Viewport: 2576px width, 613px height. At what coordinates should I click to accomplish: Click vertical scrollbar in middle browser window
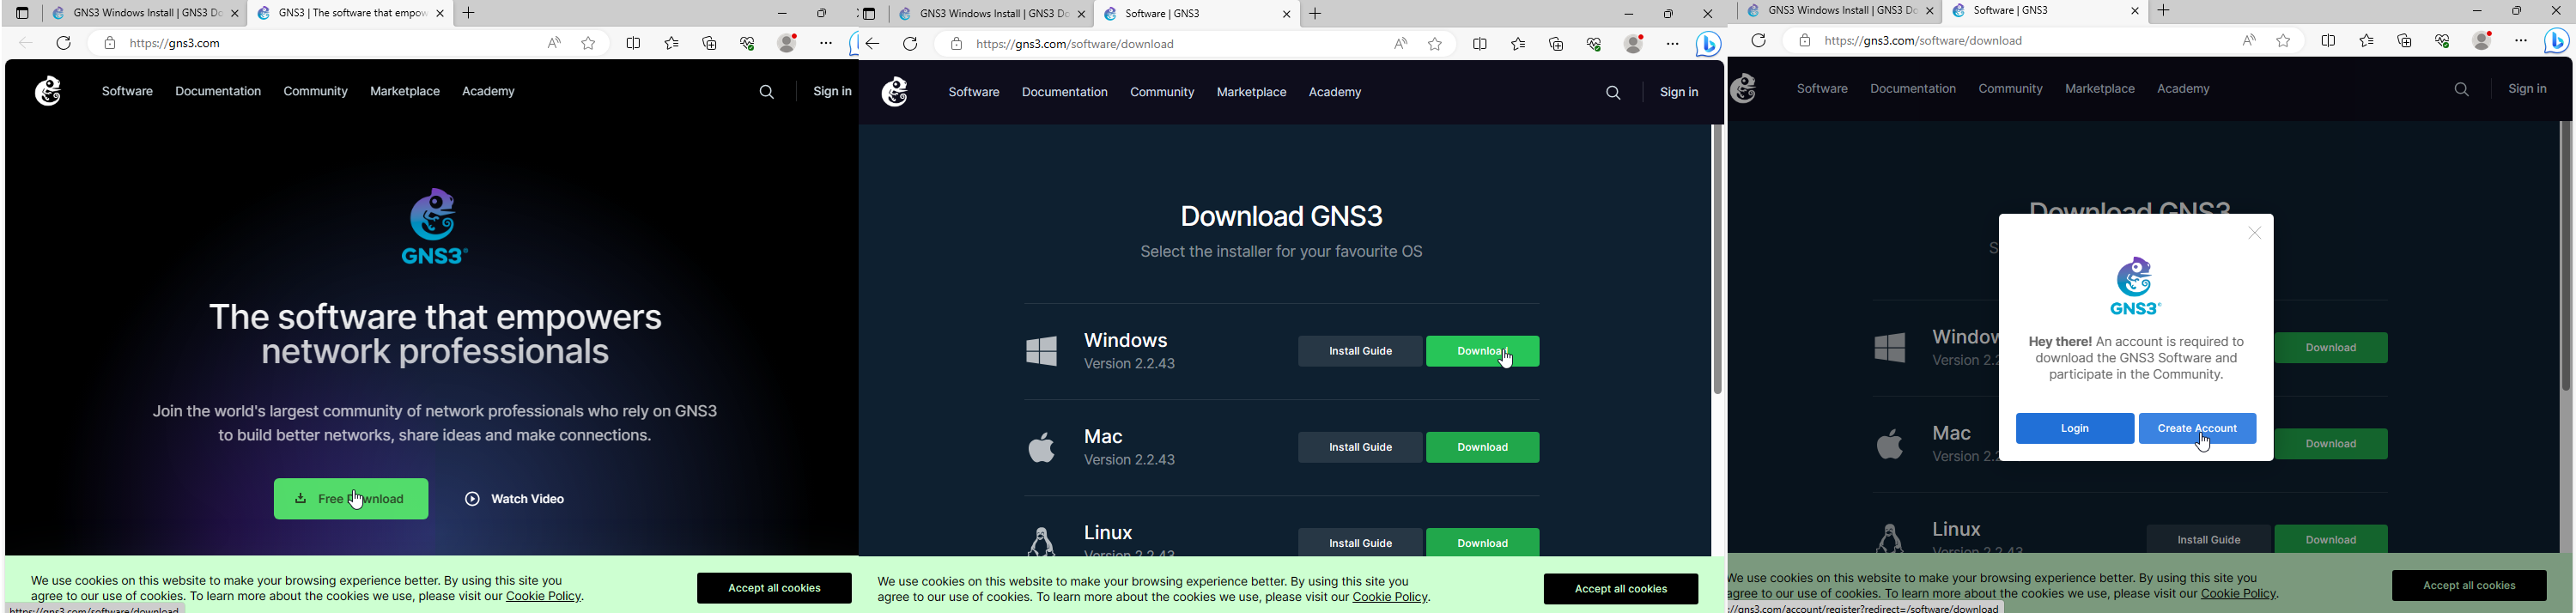pyautogui.click(x=1717, y=260)
